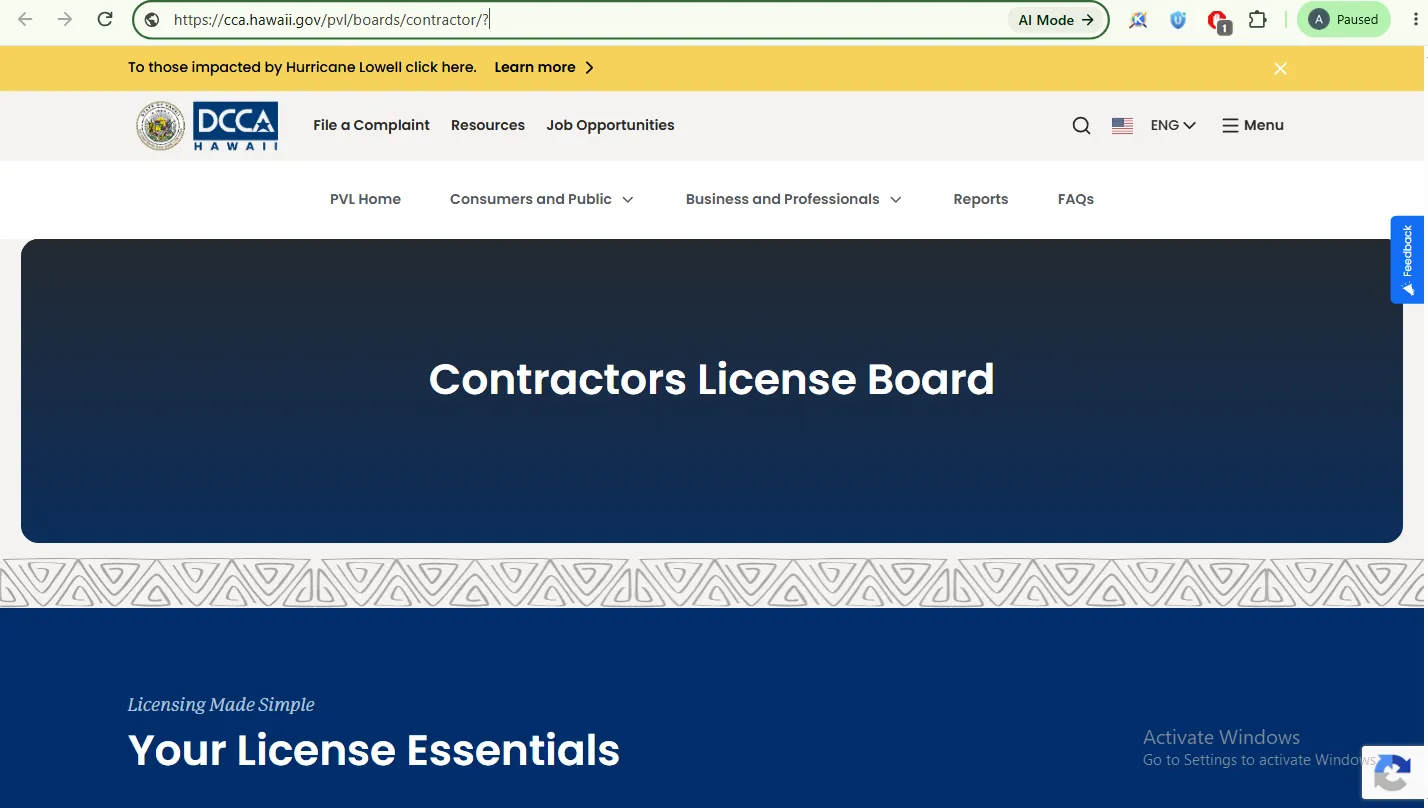Click the red extension icon with badge
Image resolution: width=1428 pixels, height=808 pixels.
coord(1218,21)
